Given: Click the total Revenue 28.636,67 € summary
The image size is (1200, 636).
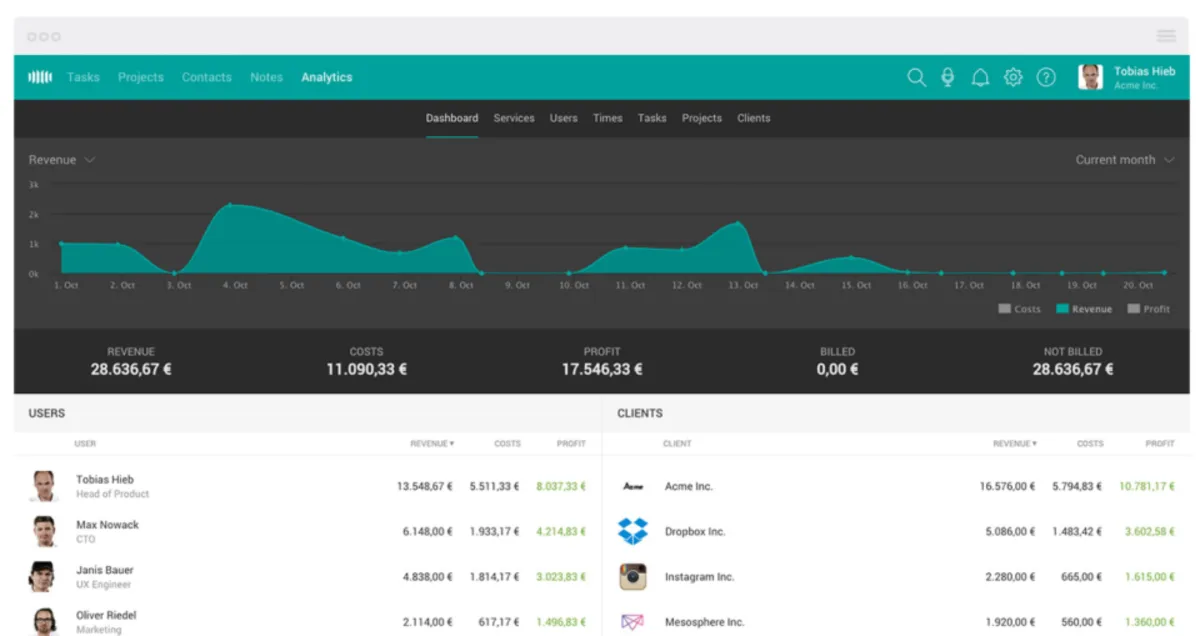Looking at the screenshot, I should (131, 369).
